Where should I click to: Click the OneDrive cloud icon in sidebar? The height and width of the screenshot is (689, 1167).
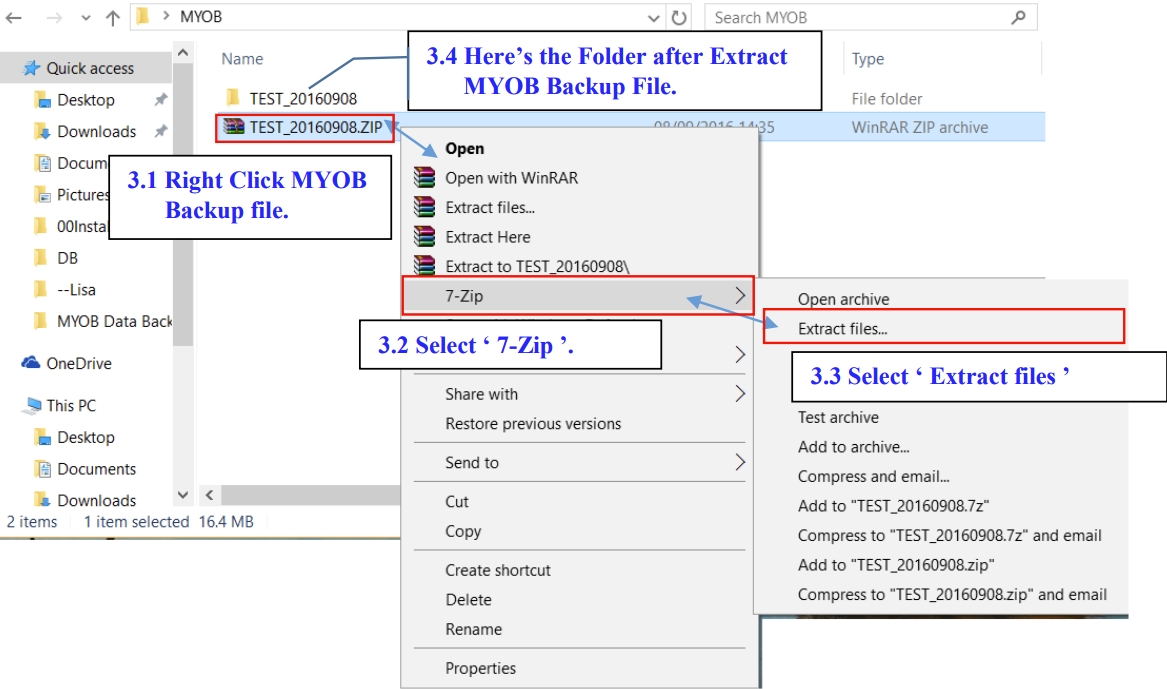[31, 364]
